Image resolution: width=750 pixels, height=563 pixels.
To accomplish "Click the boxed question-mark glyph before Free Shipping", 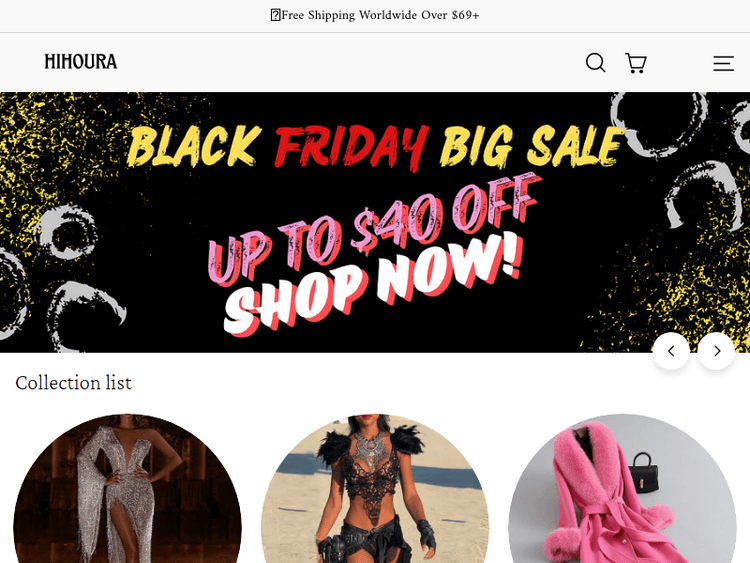I will tap(276, 15).
